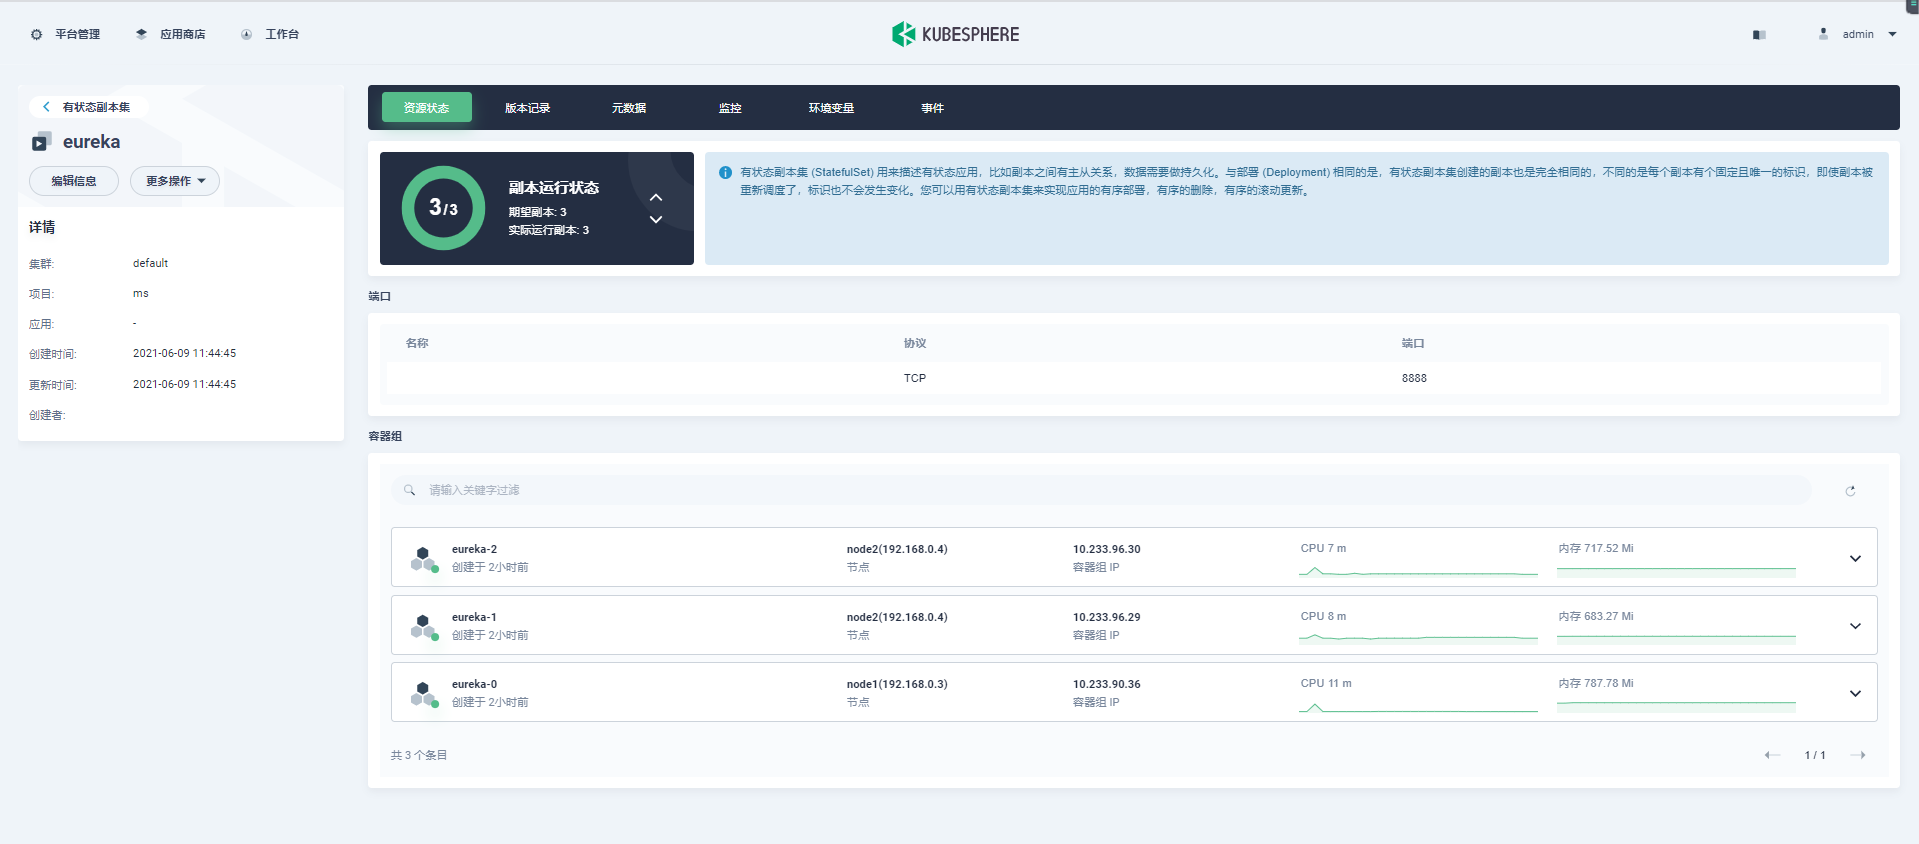Click the eureka-0 pod icon

[425, 693]
